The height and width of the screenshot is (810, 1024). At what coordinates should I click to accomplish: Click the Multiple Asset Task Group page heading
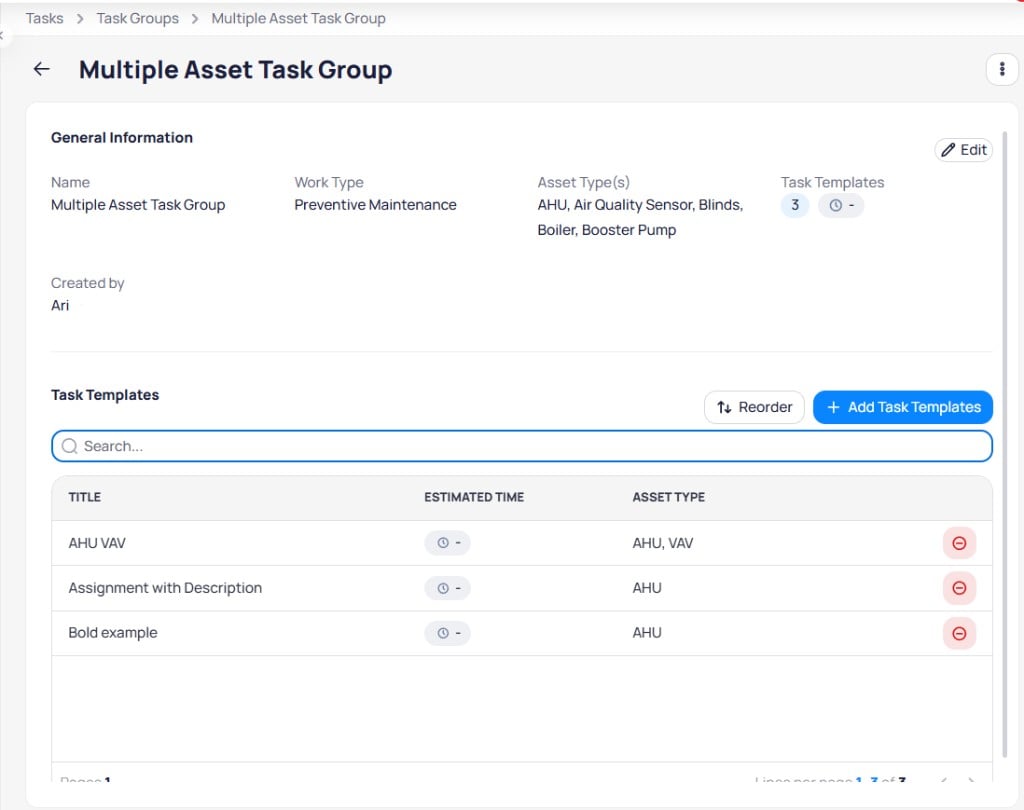click(x=236, y=70)
